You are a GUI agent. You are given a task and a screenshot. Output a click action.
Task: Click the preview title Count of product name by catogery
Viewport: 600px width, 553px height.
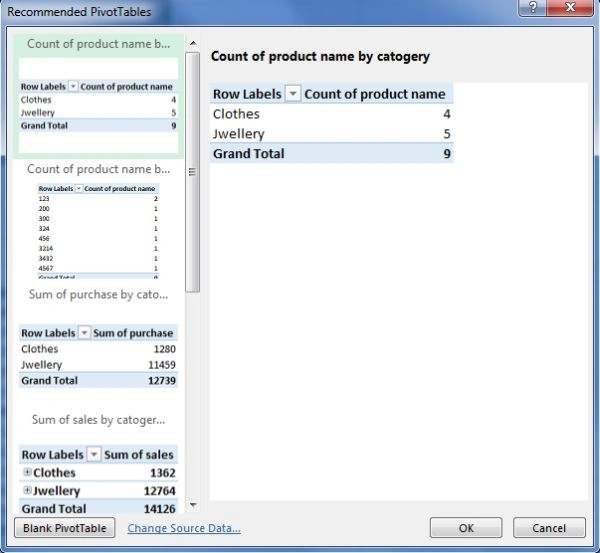(320, 56)
